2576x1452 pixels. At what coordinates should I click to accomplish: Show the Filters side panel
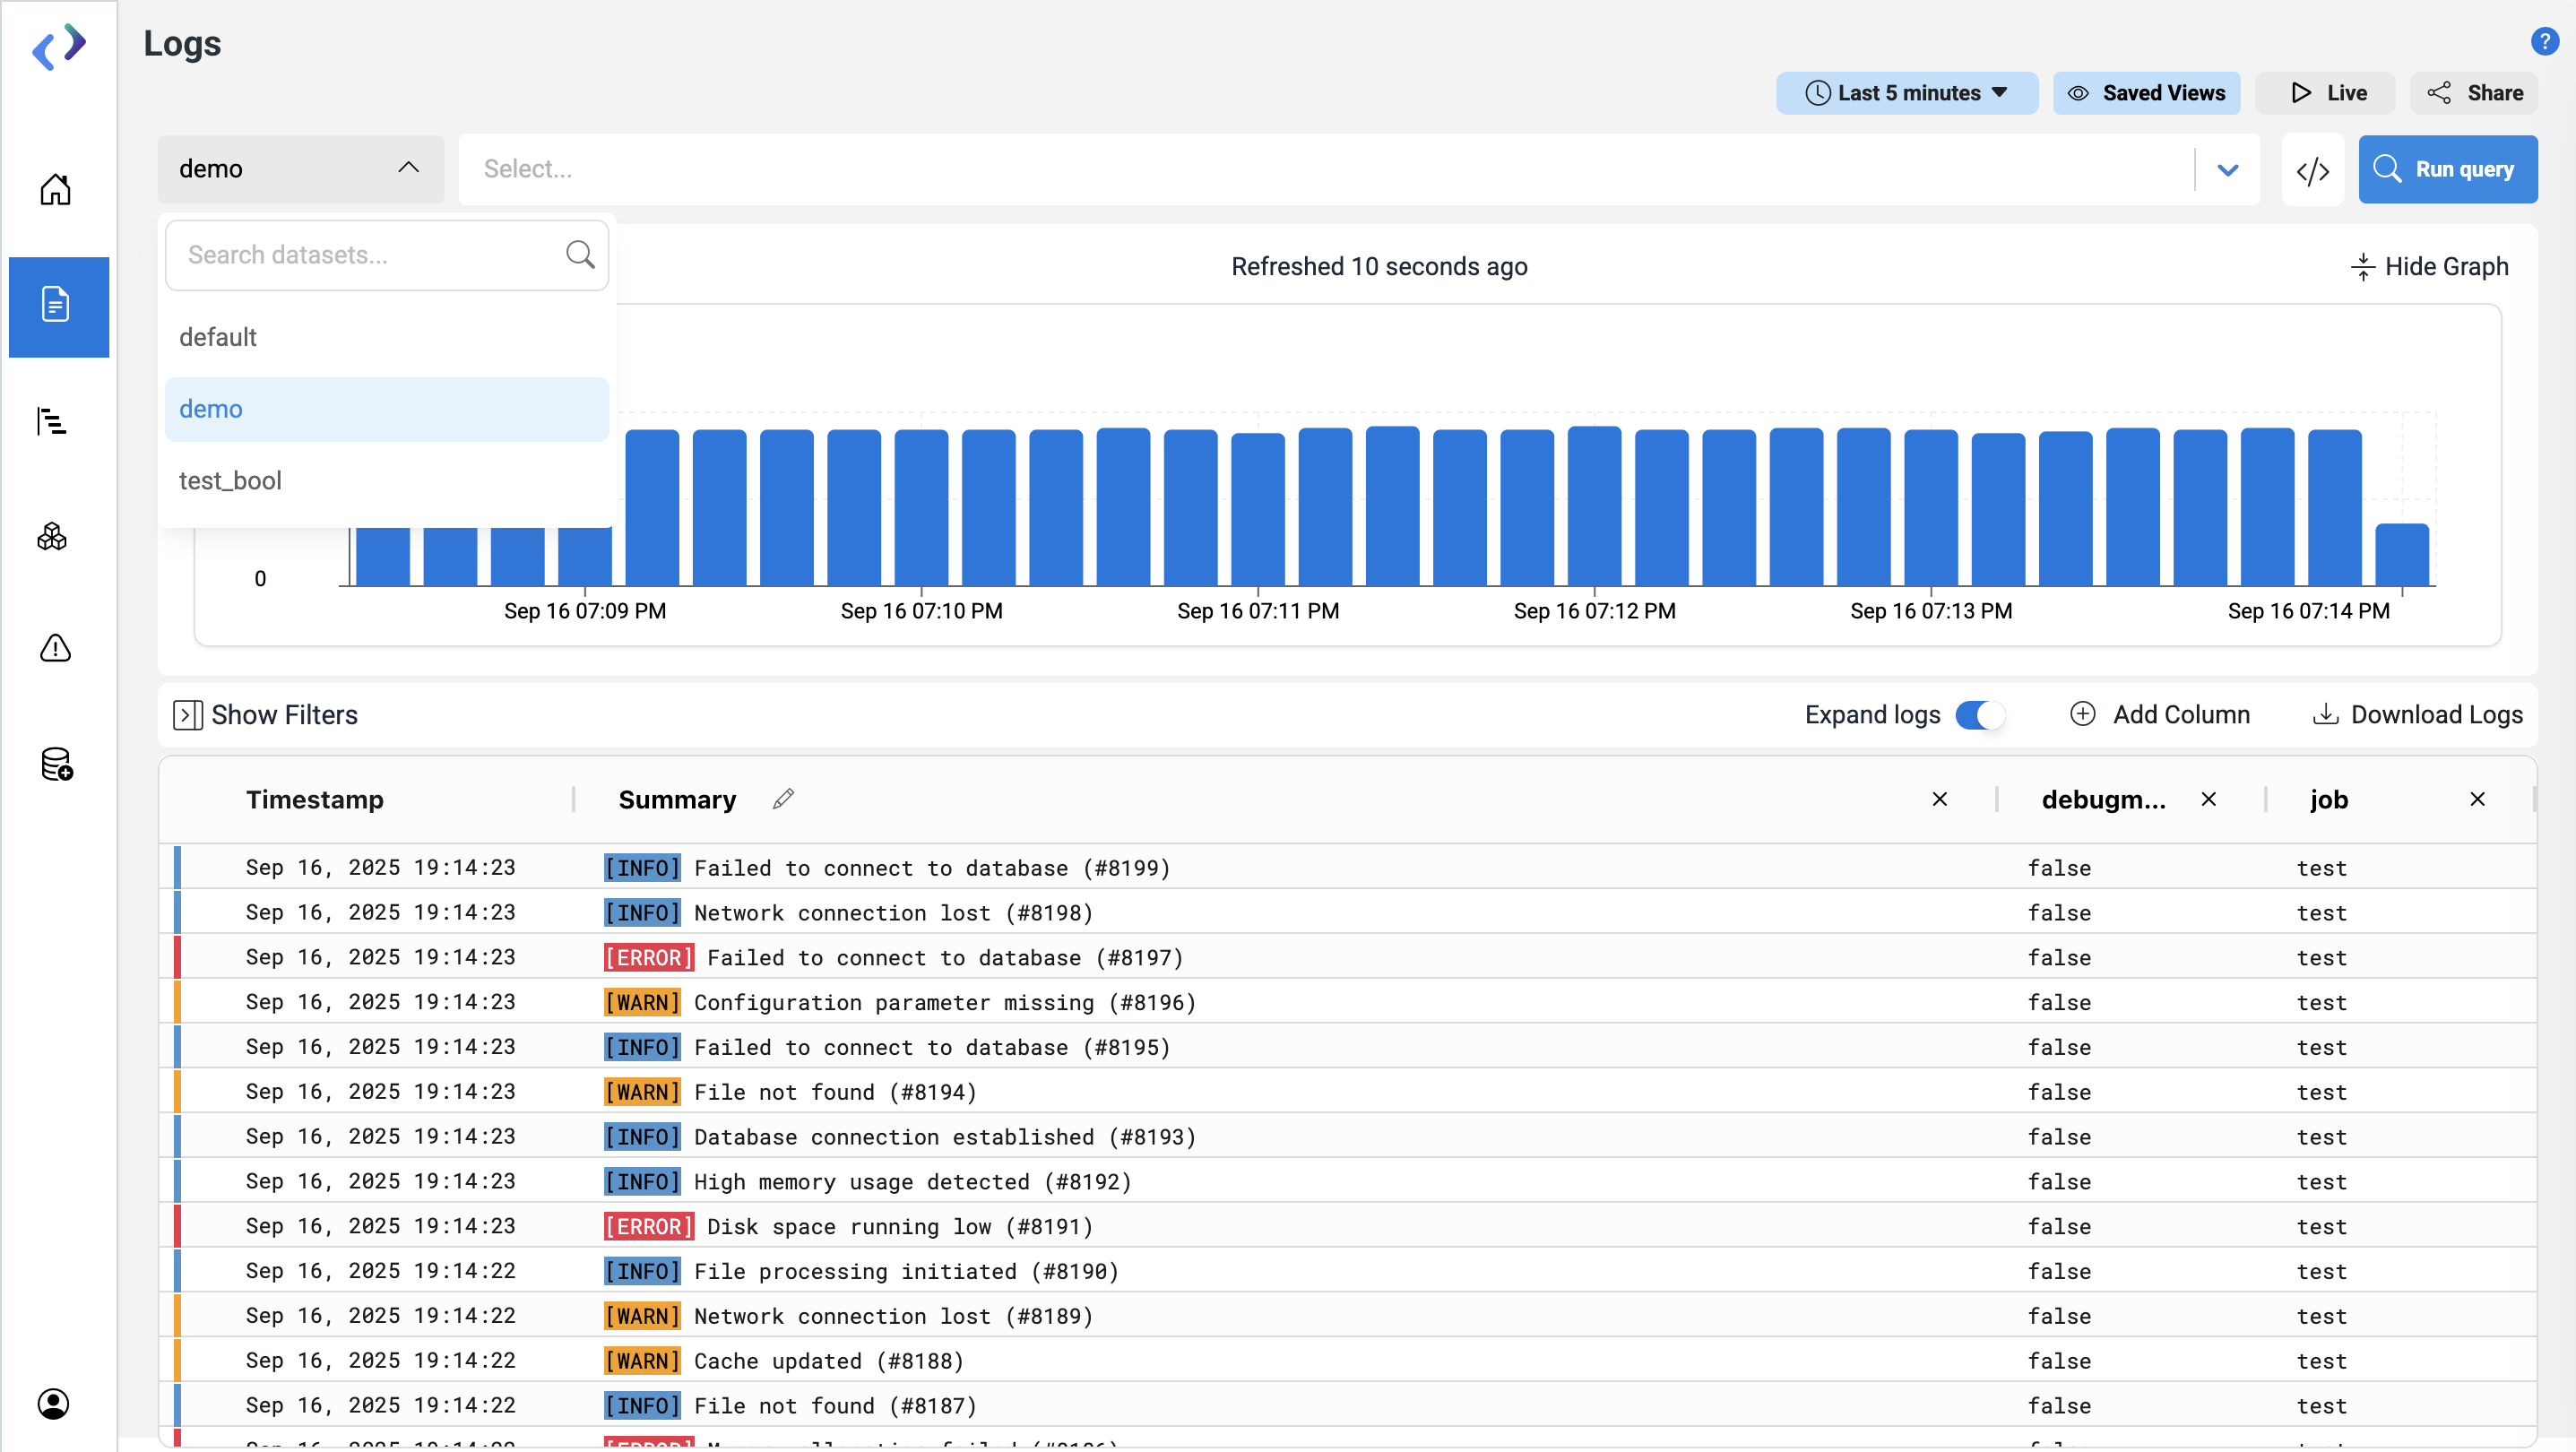point(266,715)
